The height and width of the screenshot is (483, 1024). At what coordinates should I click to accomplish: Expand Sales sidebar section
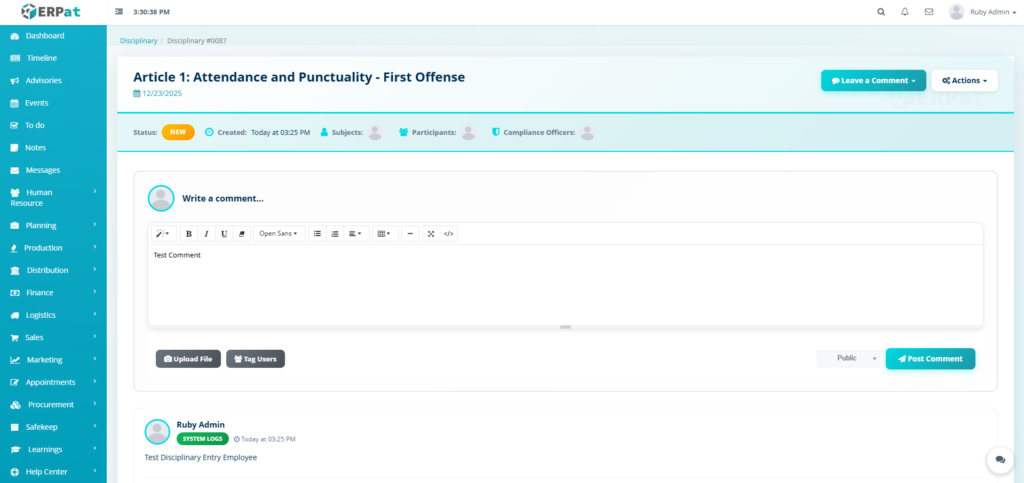[53, 337]
